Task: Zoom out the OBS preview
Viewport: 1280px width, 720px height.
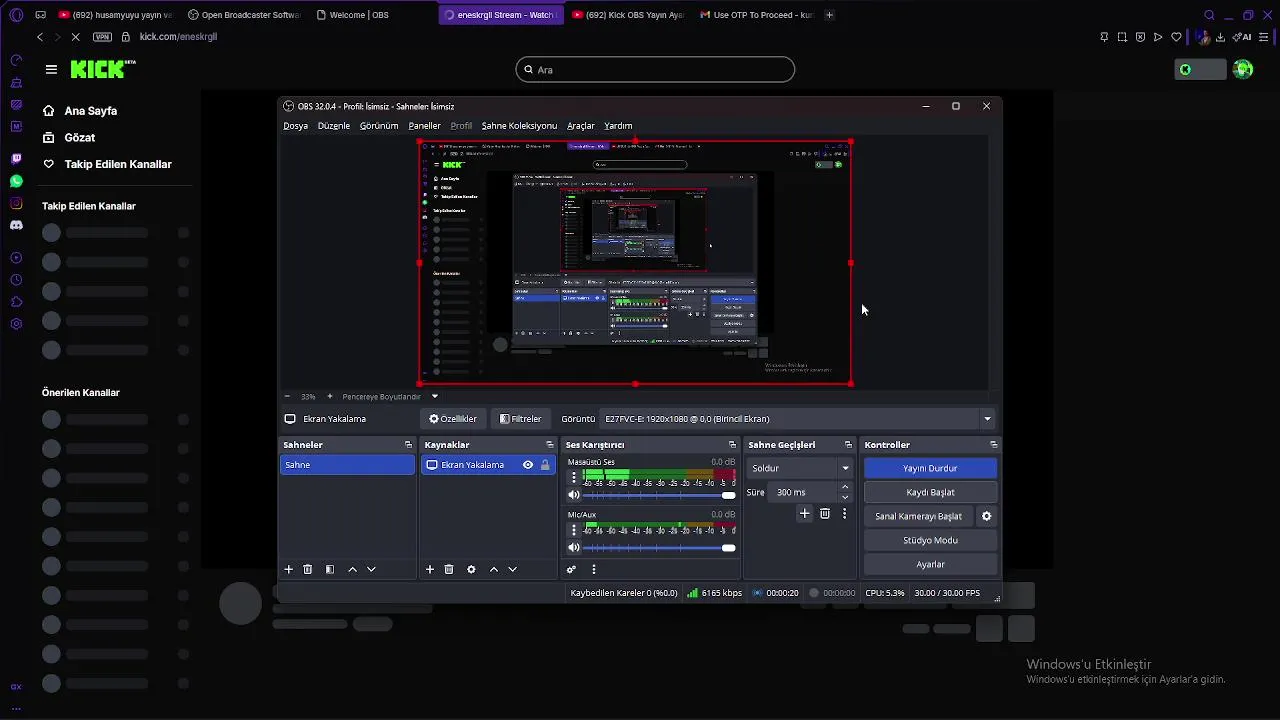Action: [288, 396]
